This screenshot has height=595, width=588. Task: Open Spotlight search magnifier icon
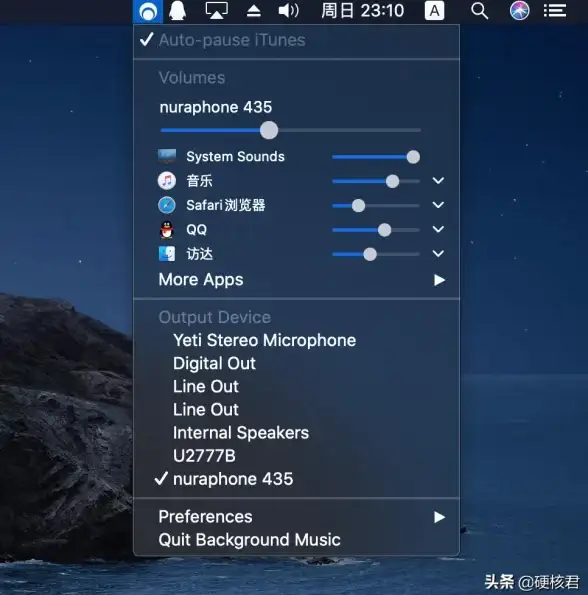tap(480, 11)
